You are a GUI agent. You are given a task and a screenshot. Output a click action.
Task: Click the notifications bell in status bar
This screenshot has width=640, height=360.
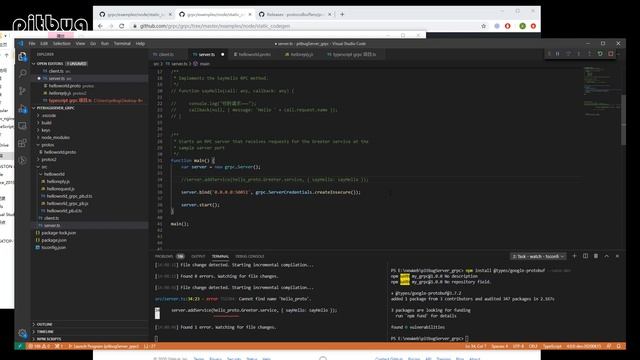[x=619, y=346]
